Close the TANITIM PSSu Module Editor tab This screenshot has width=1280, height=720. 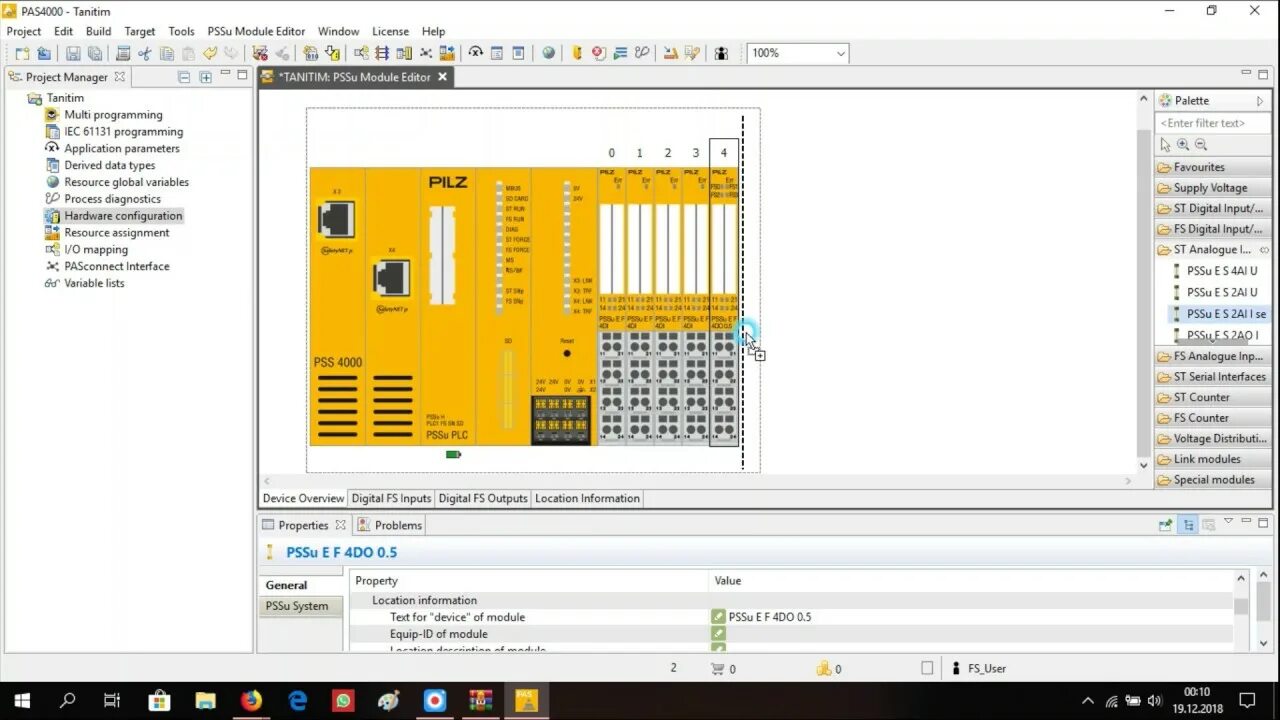(442, 77)
